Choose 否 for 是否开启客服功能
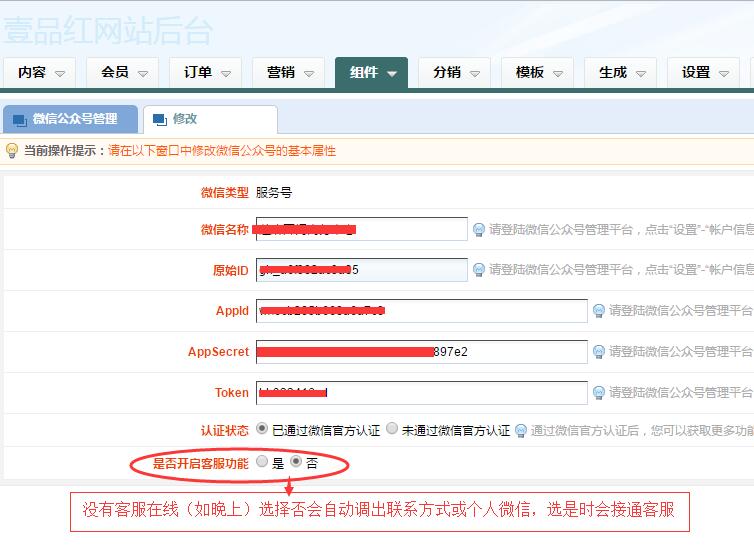Viewport: 754px width, 559px height. tap(296, 462)
